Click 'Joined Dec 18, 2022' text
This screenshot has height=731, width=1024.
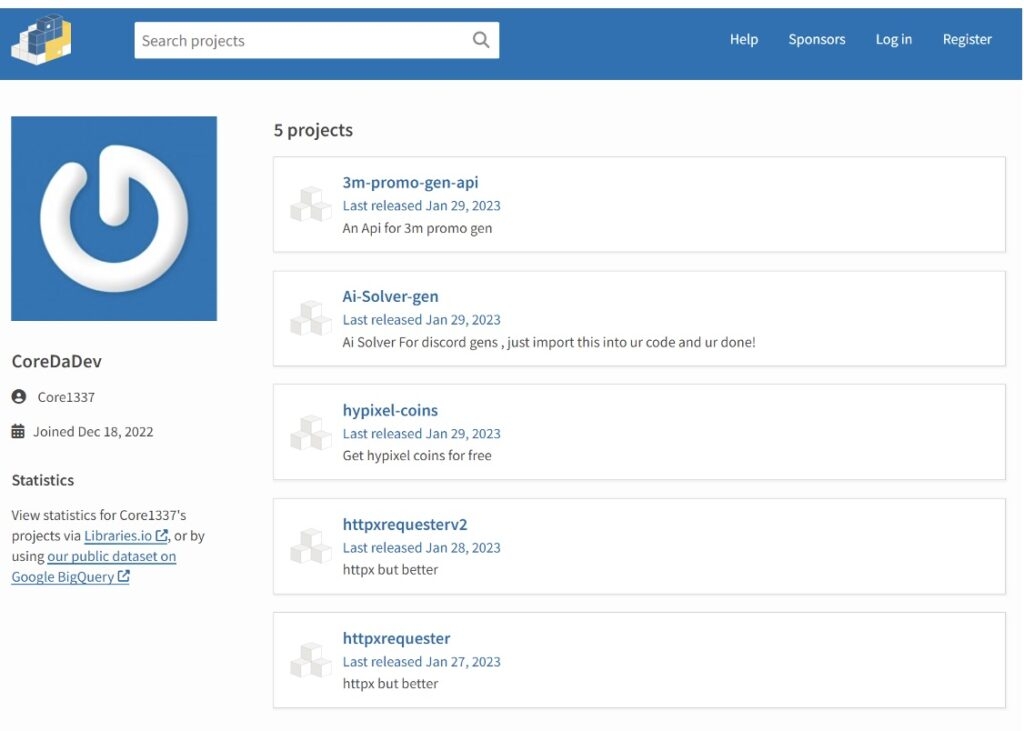(x=93, y=432)
